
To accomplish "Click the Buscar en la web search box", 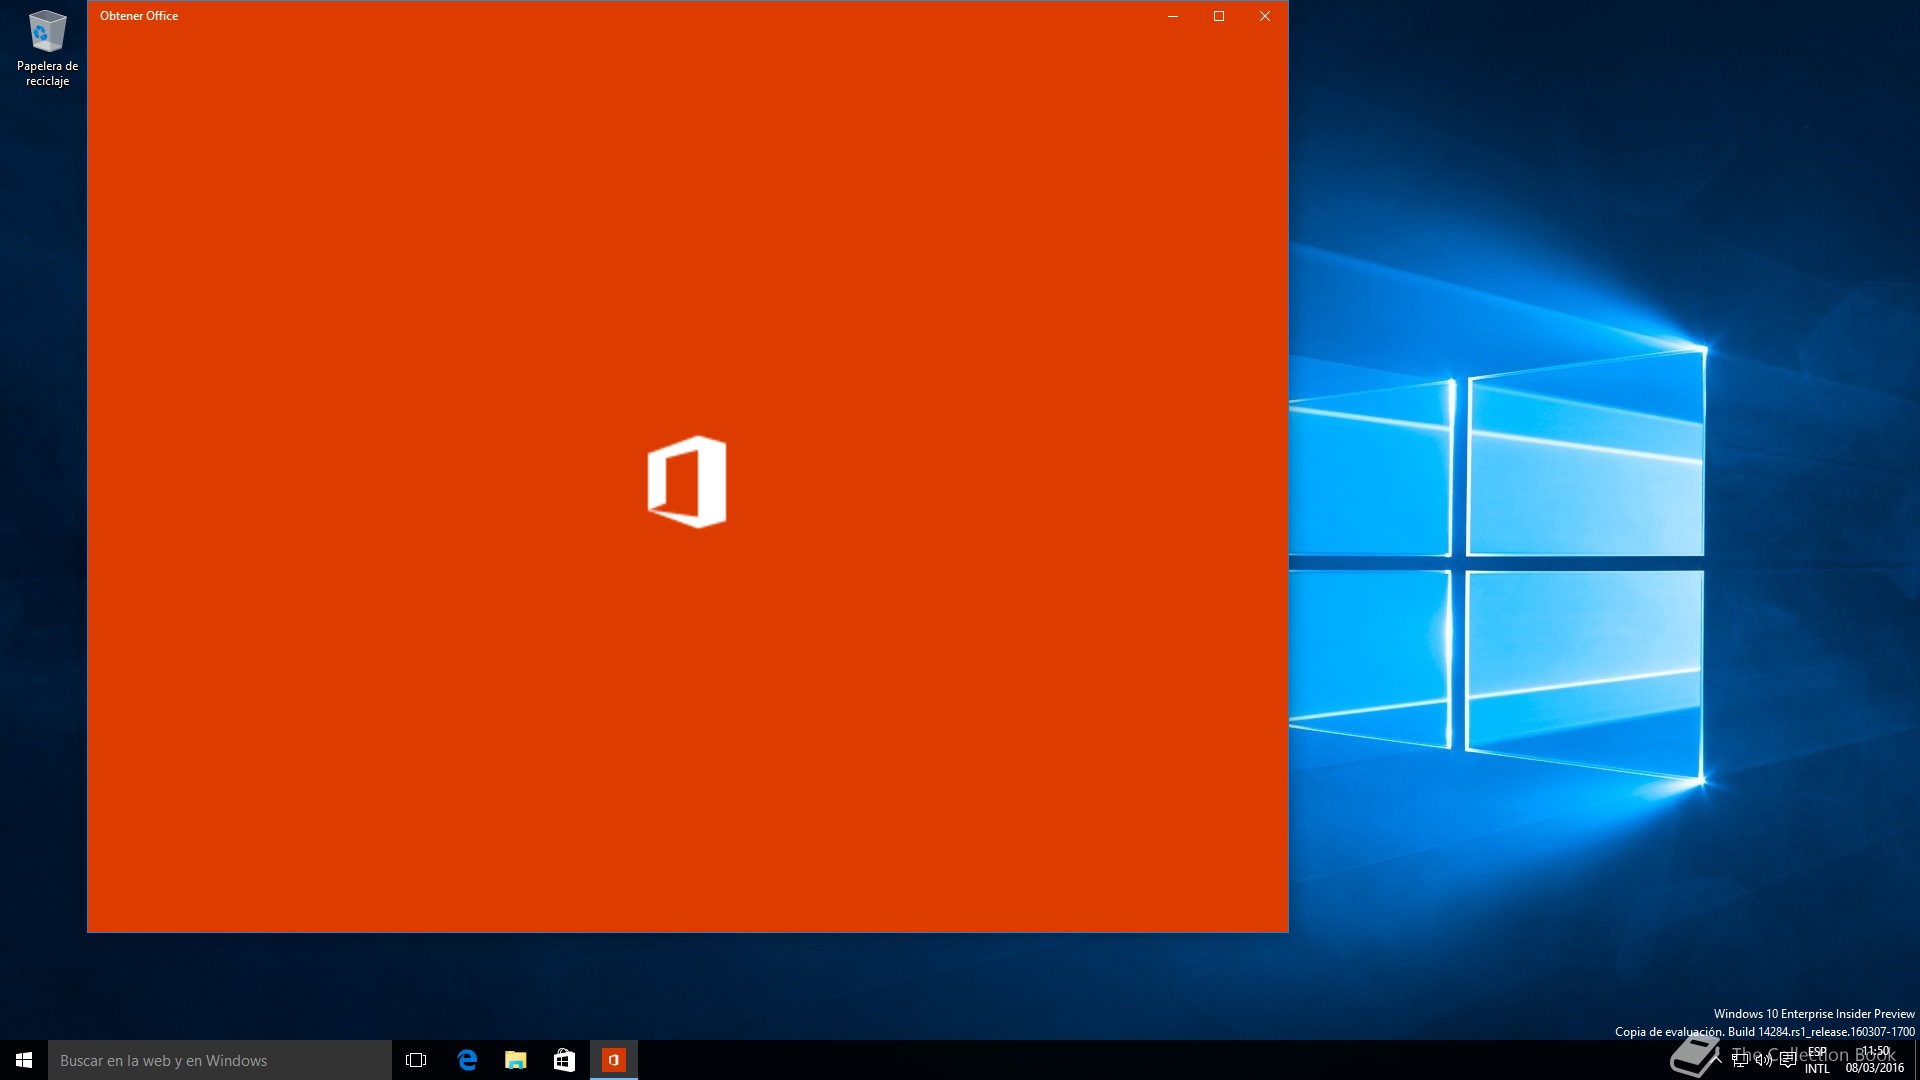I will [x=220, y=1060].
